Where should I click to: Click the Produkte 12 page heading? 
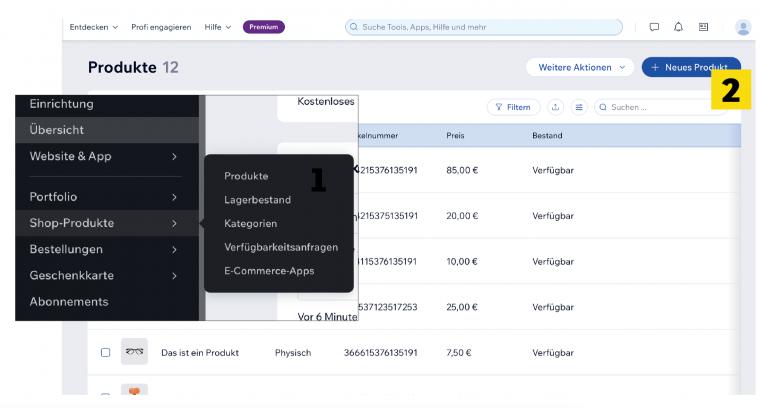click(x=133, y=67)
